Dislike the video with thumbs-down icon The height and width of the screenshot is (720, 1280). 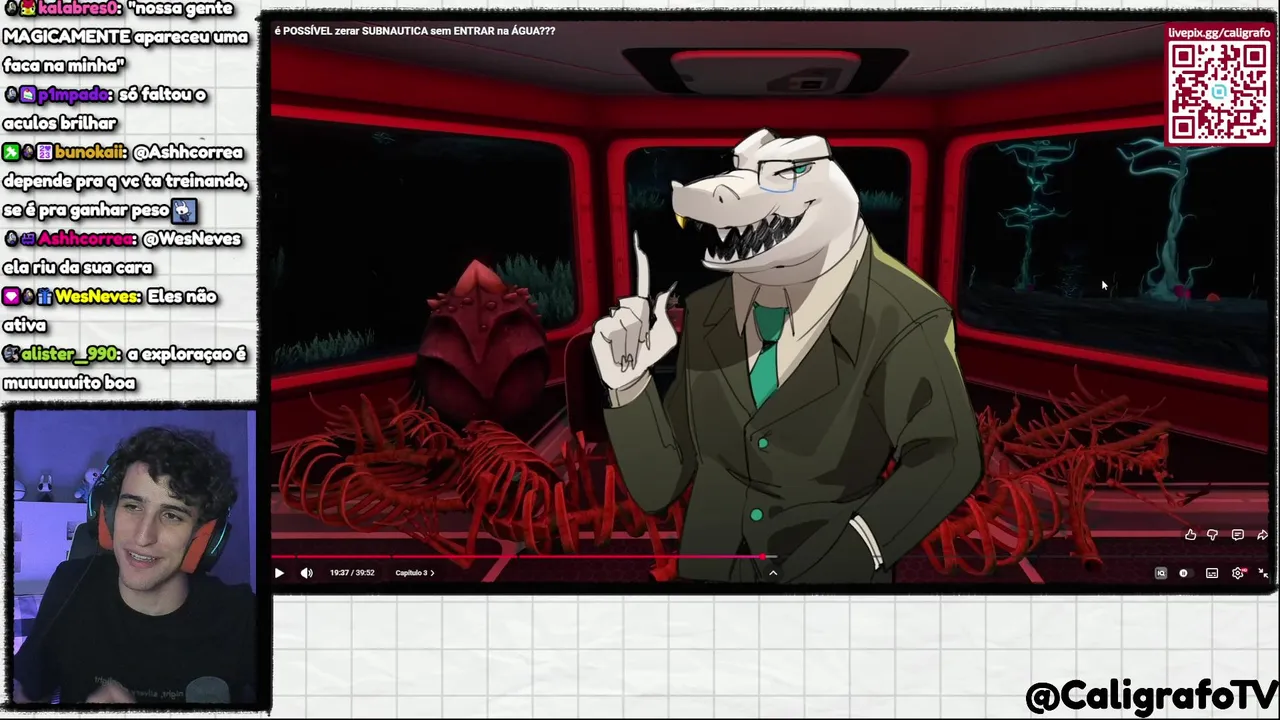(x=1212, y=535)
